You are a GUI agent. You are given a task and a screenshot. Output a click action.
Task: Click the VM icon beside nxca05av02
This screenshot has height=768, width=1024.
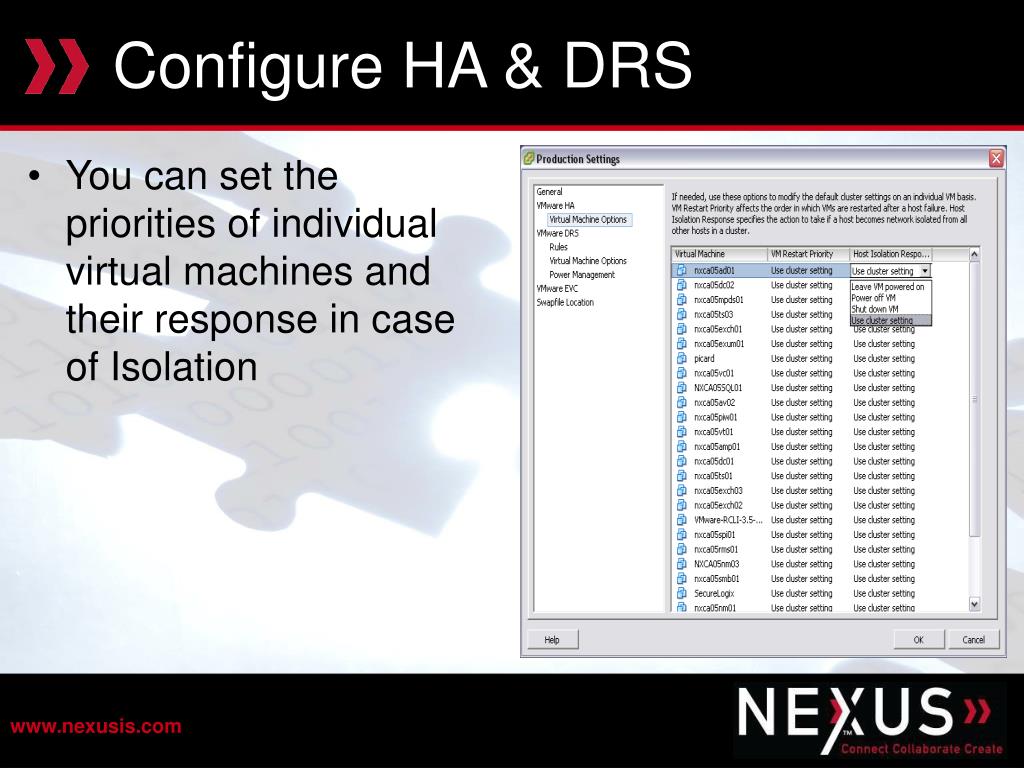682,402
